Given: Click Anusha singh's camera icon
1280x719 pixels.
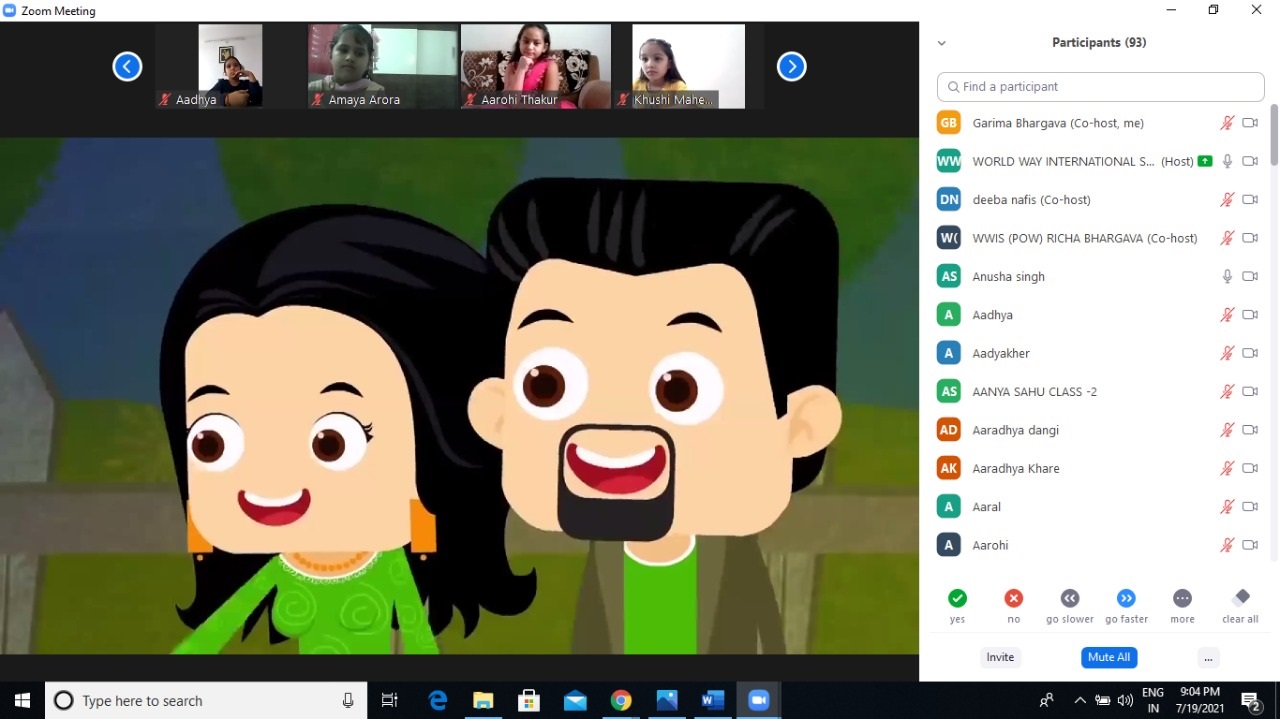Looking at the screenshot, I should pos(1250,276).
